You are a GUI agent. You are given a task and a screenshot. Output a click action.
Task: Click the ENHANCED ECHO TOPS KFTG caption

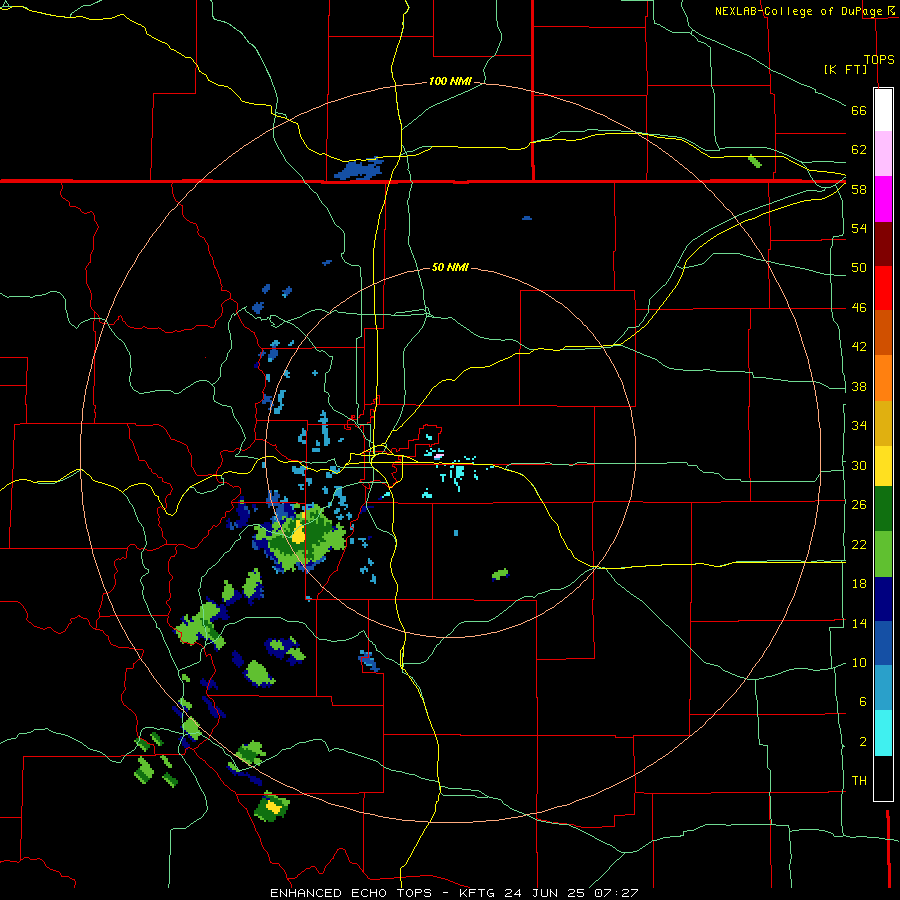click(454, 893)
